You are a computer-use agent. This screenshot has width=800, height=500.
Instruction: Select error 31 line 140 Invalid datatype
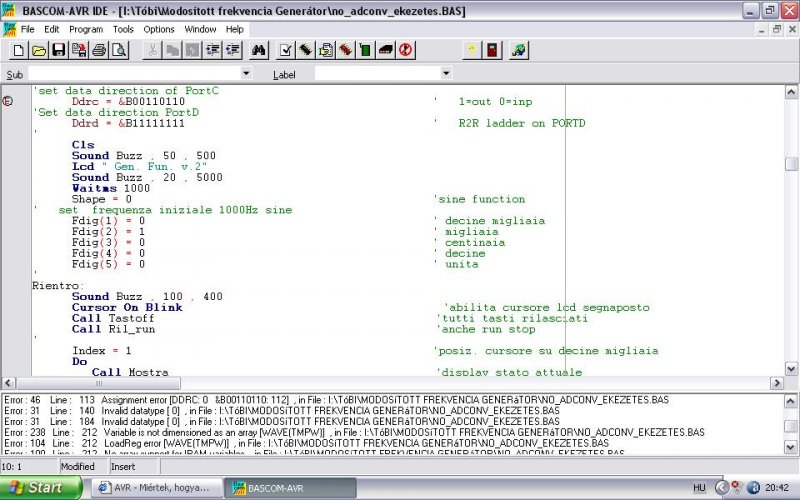(x=282, y=411)
